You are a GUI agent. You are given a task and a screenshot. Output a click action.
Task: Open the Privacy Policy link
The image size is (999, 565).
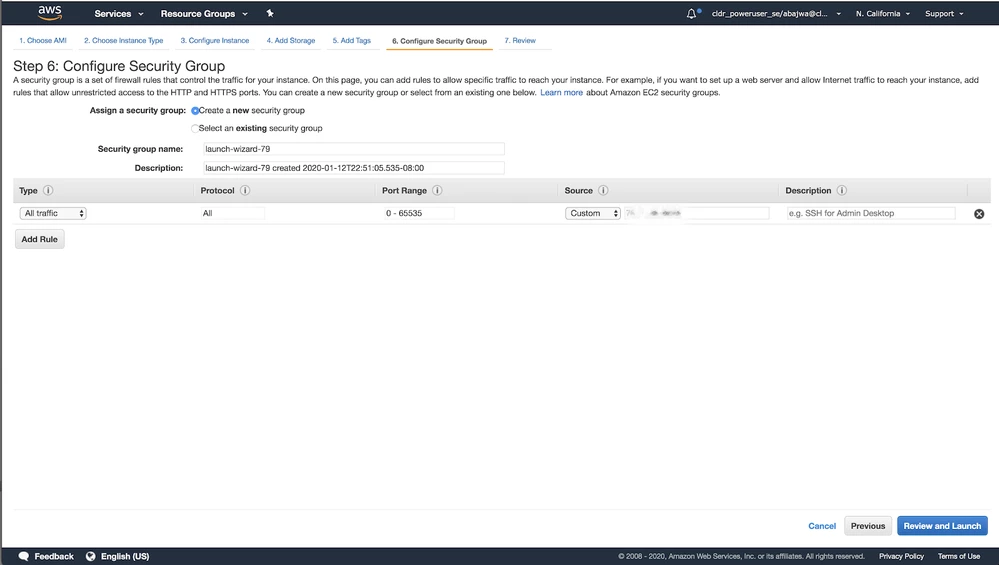tap(901, 556)
